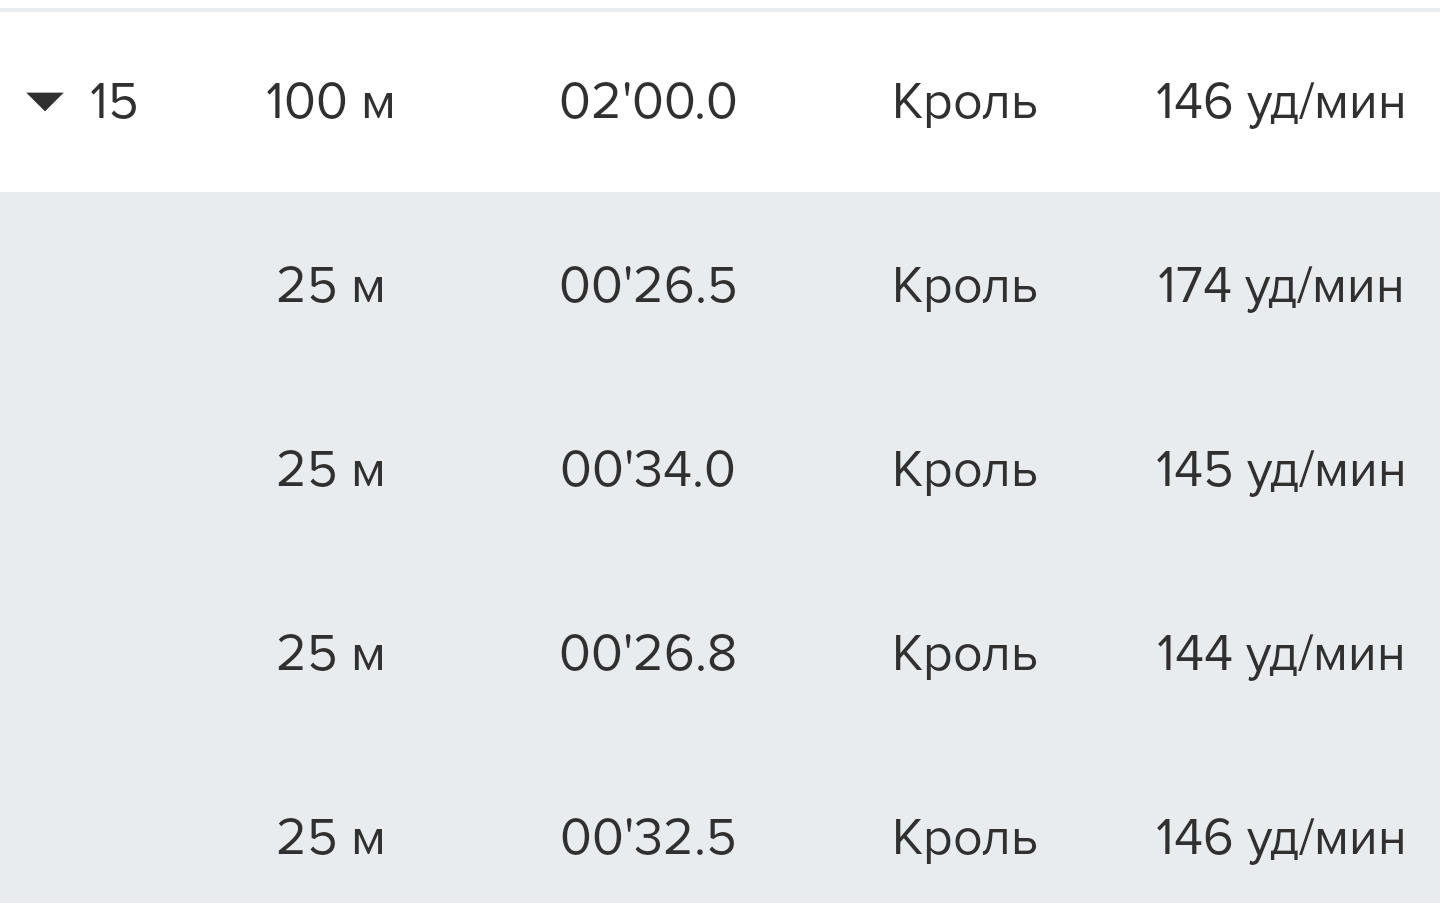Viewport: 1440px width, 903px height.
Task: Select the 00'26.8 lap time
Action: coord(648,654)
